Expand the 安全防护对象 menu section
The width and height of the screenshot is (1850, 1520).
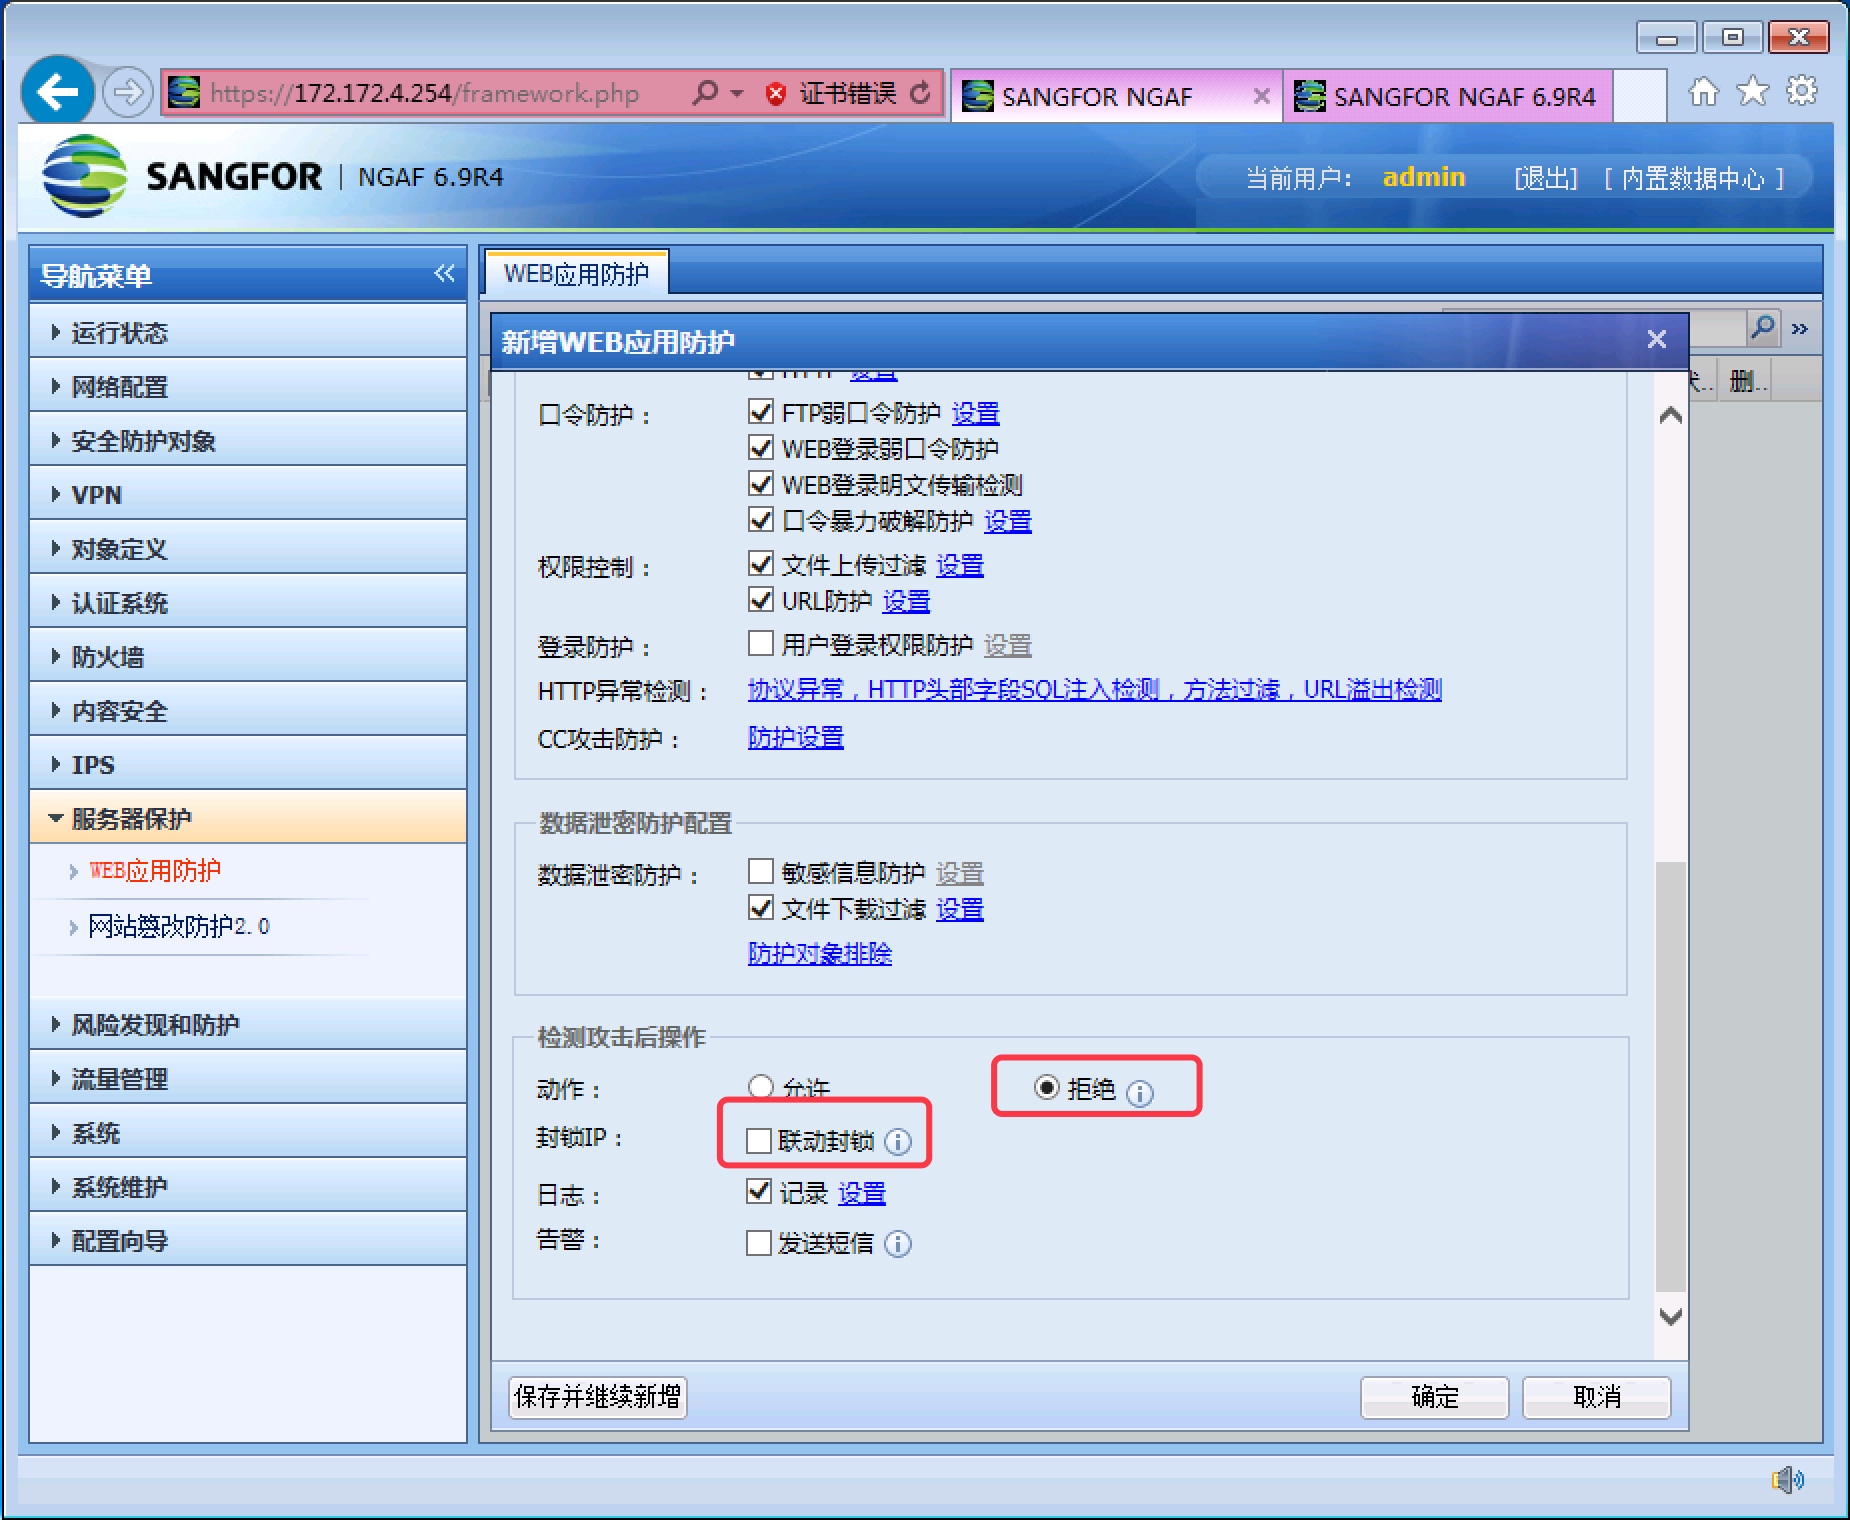[248, 440]
